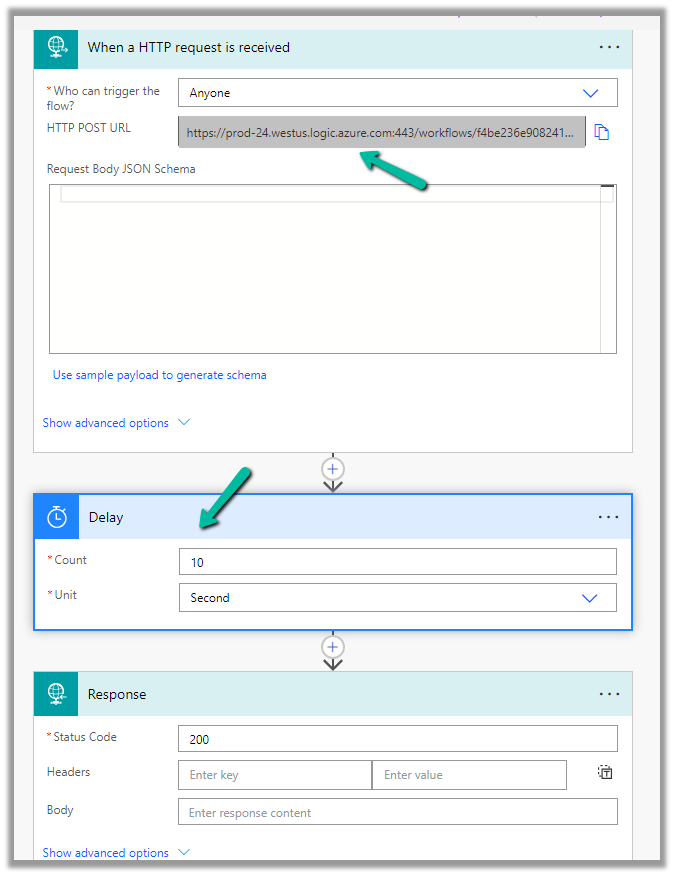This screenshot has height=876, width=674.
Task: Open the HTTP request trigger ellipsis menu
Action: pos(609,47)
